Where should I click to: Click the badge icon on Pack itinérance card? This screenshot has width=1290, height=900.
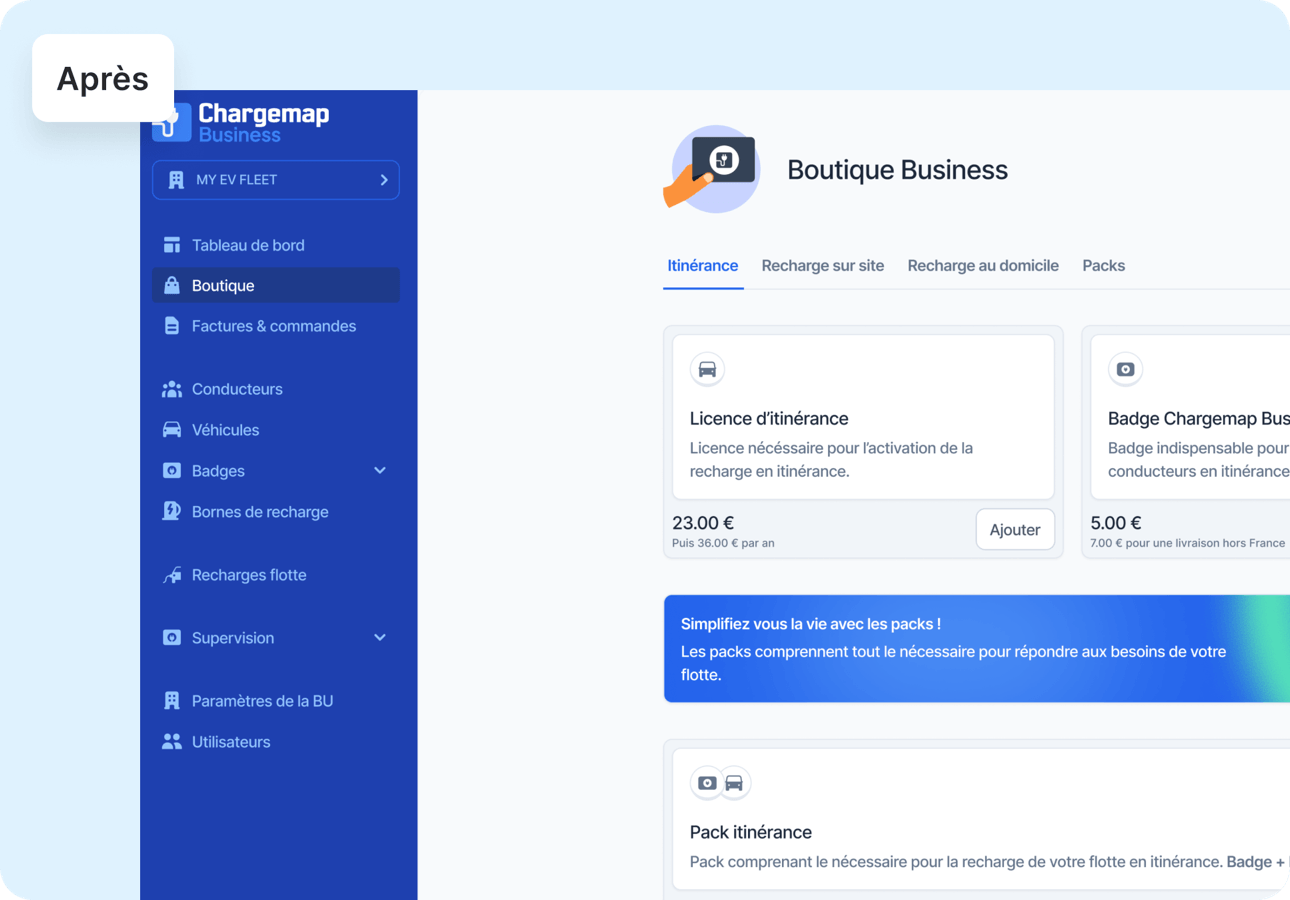[707, 783]
